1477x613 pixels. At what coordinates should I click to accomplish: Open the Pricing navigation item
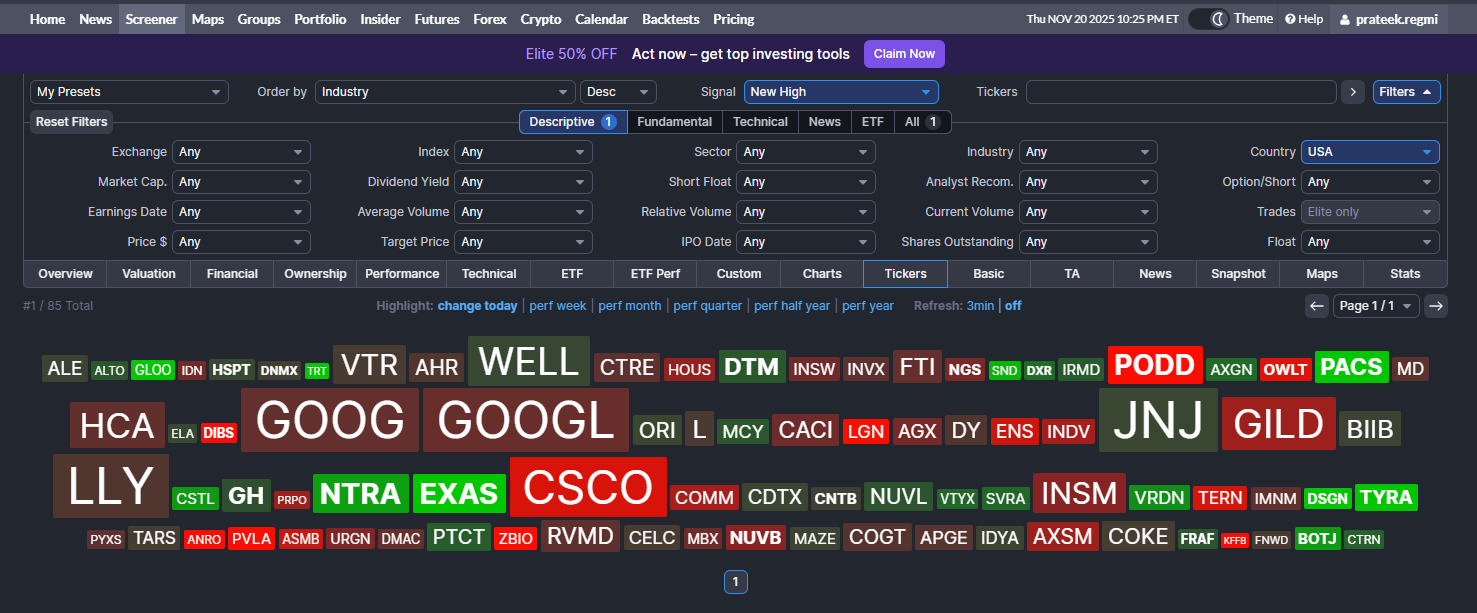[734, 19]
